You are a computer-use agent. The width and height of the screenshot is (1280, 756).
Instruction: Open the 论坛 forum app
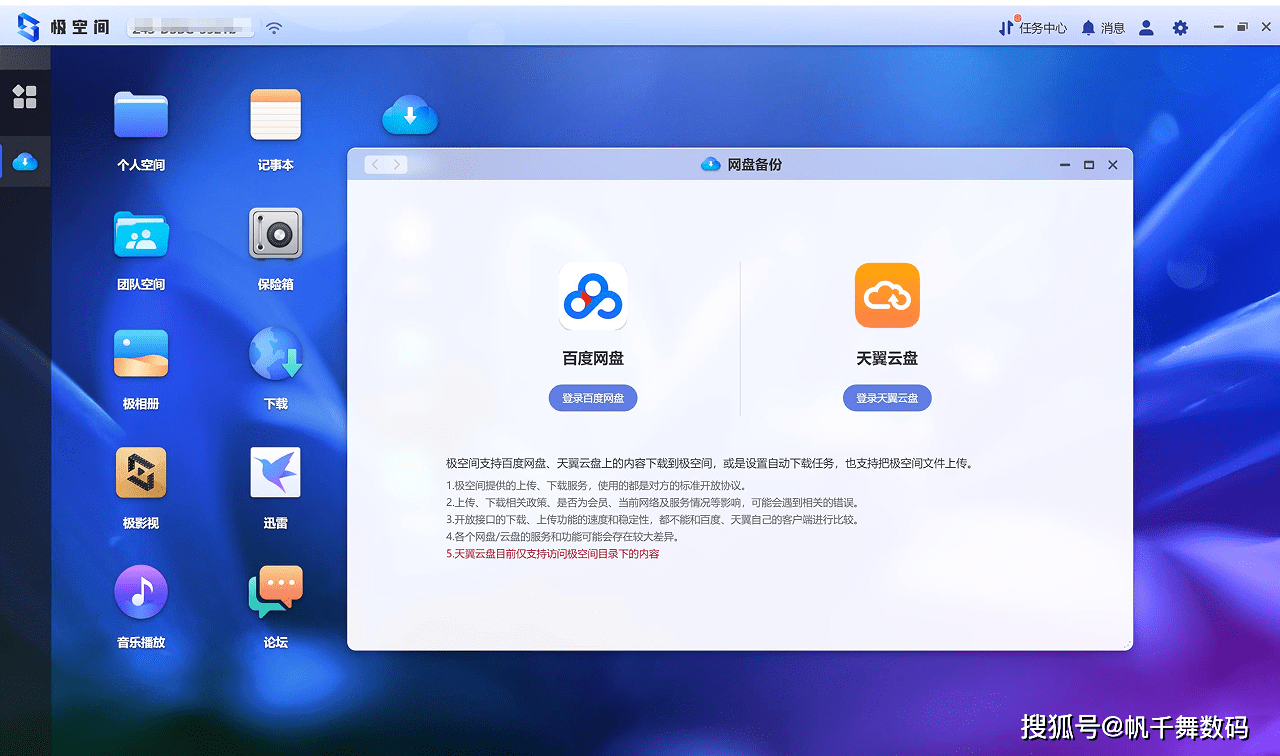pos(275,592)
